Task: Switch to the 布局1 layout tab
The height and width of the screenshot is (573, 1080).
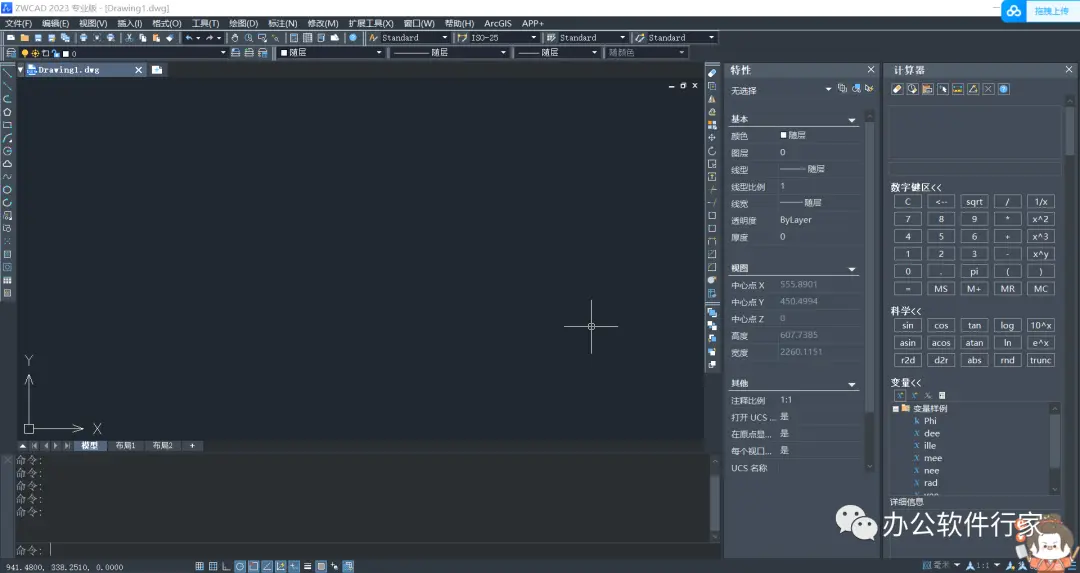Action: point(125,446)
